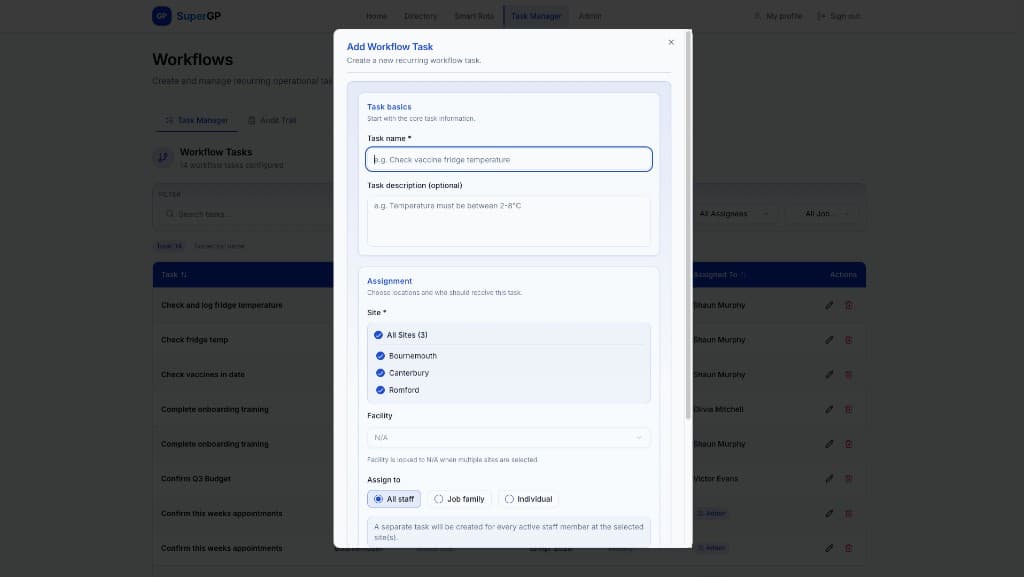Viewport: 1024px width, 577px height.
Task: Click 'Check vaccines in date' row text
Action: click(x=203, y=375)
